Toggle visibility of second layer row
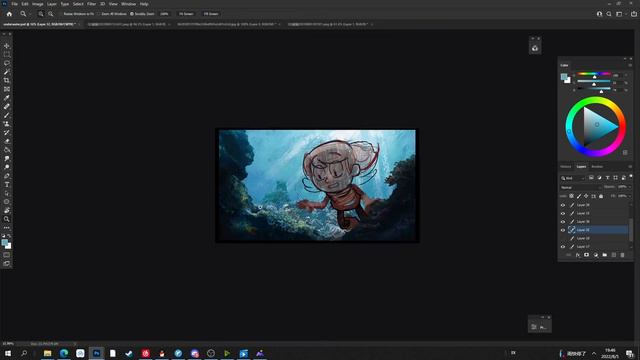 coord(563,213)
